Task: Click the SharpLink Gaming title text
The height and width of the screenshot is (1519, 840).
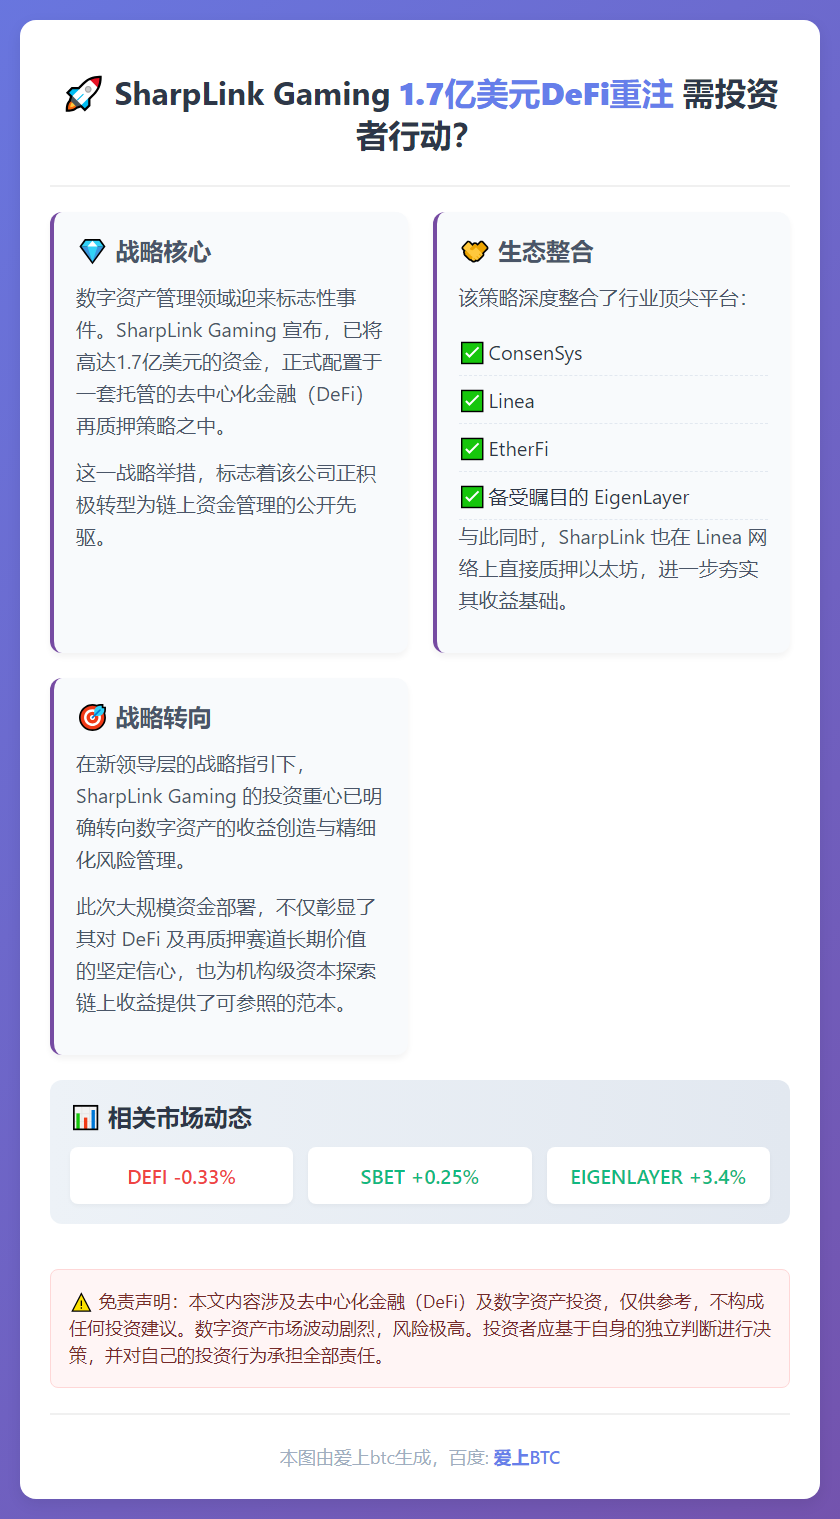Action: pyautogui.click(x=252, y=95)
